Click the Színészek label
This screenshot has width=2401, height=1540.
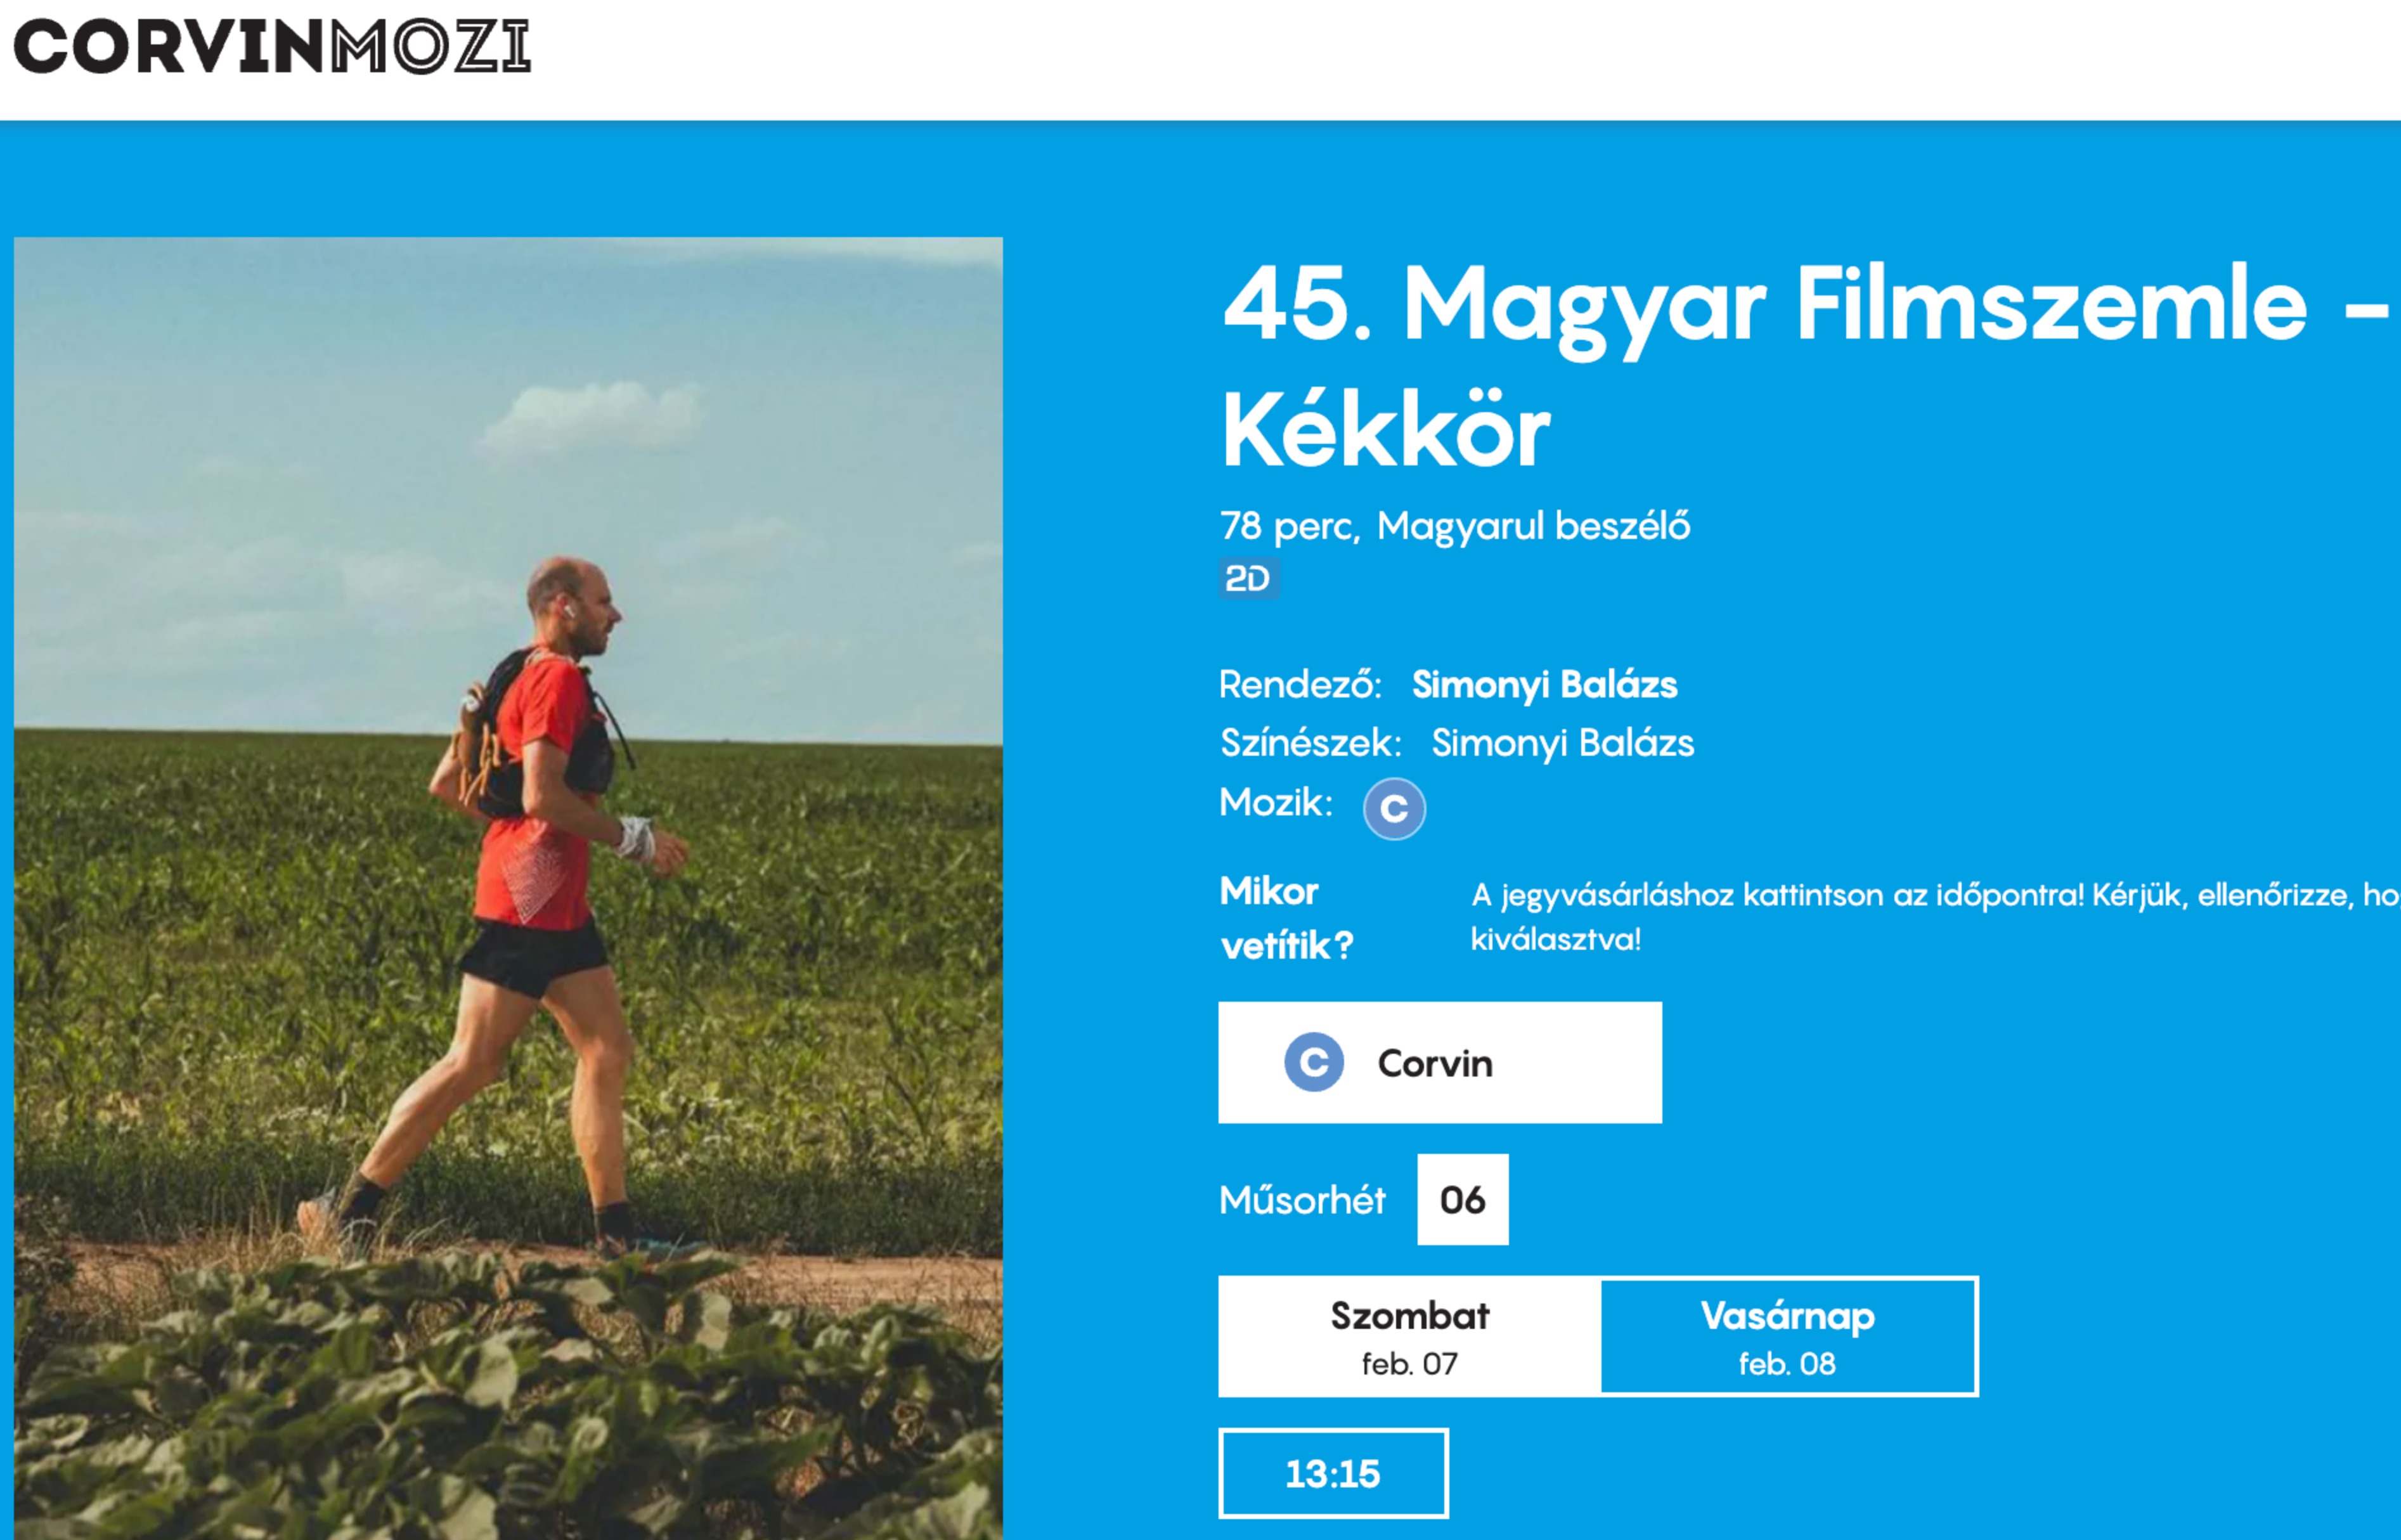[1310, 743]
